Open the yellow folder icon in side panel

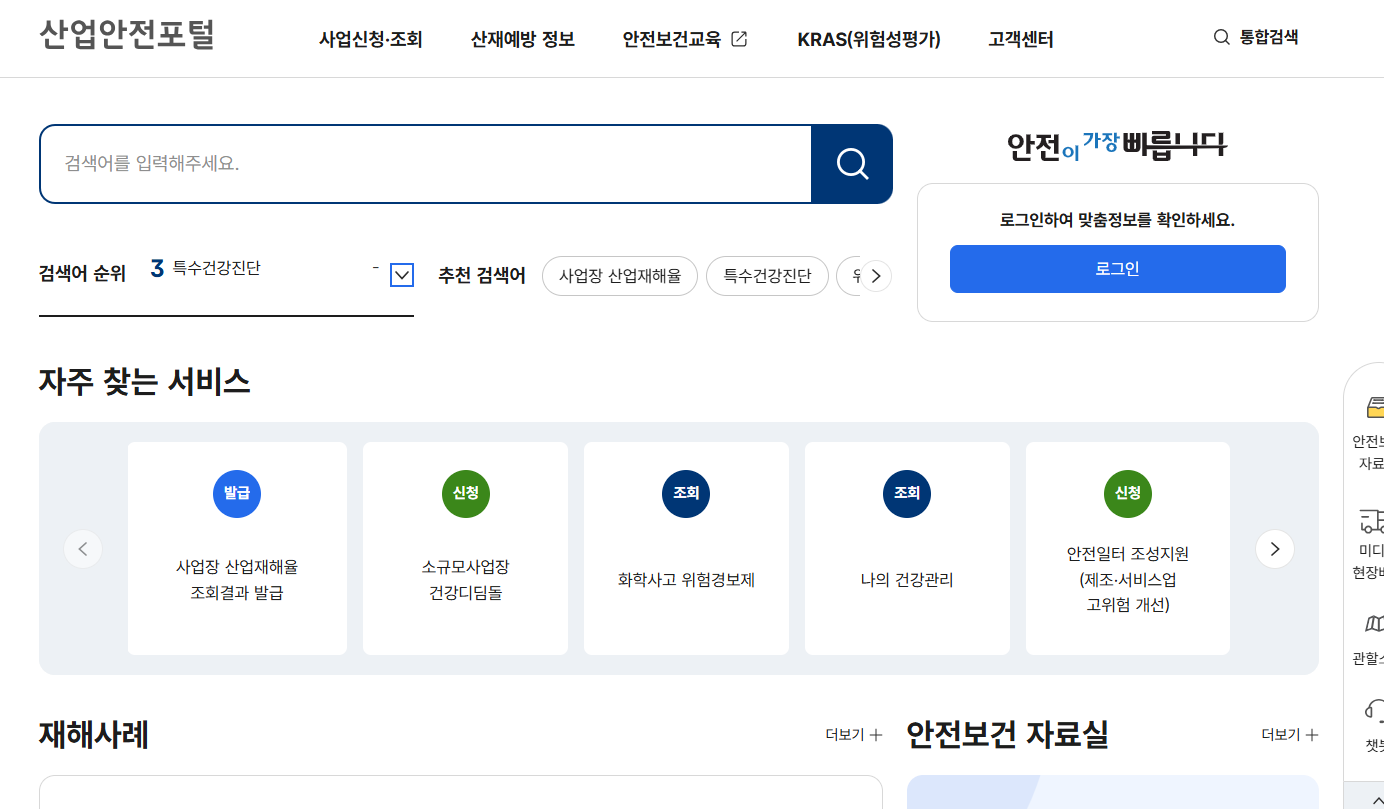pyautogui.click(x=1375, y=406)
